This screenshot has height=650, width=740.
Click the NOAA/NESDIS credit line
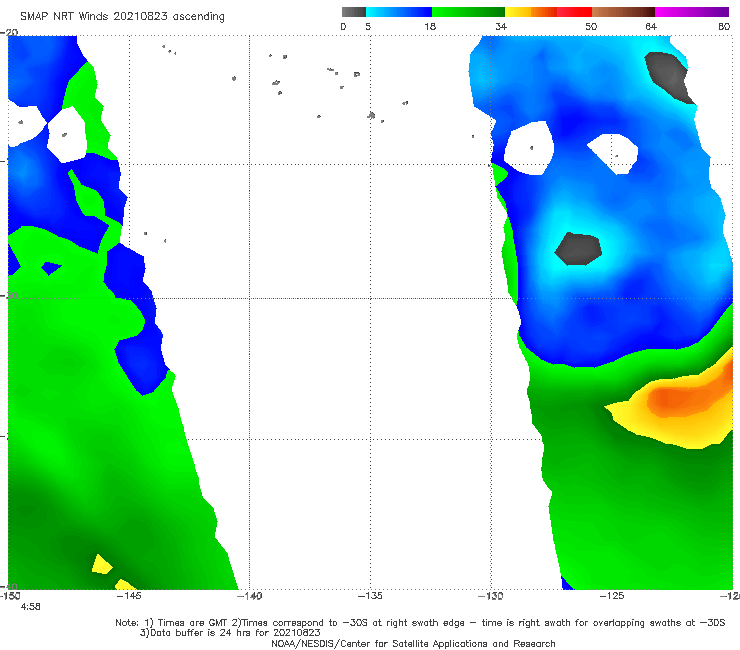click(413, 643)
